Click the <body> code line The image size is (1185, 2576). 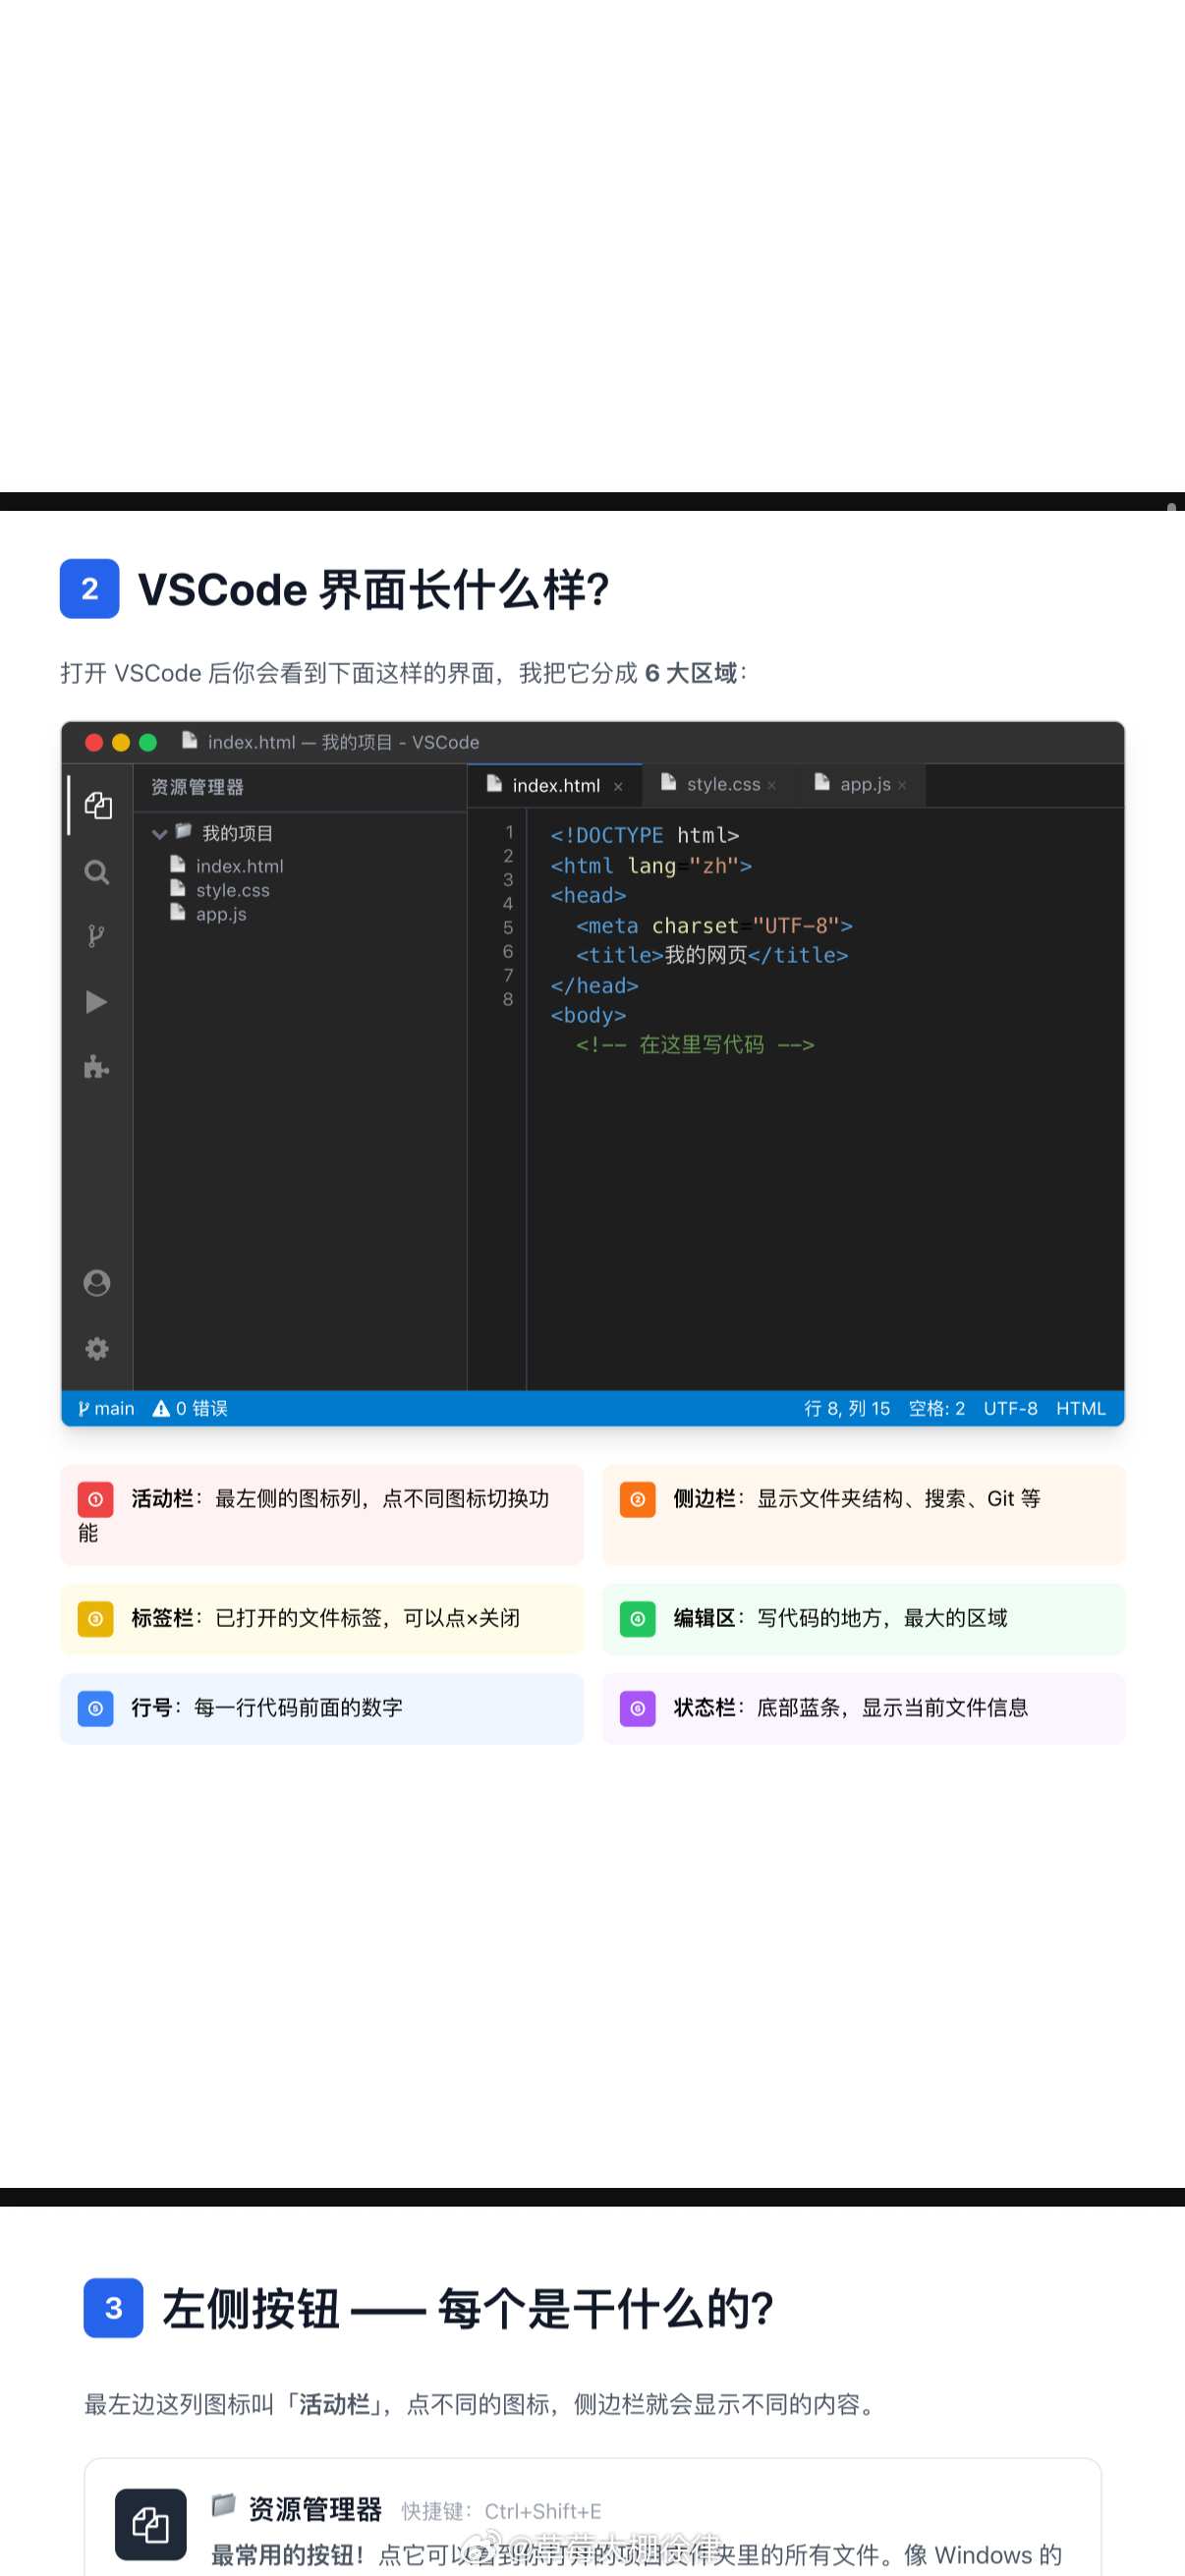tap(588, 1015)
